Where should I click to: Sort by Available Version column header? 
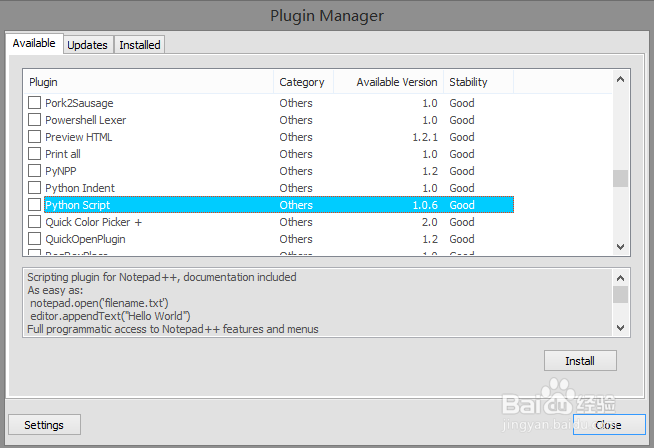tap(388, 82)
